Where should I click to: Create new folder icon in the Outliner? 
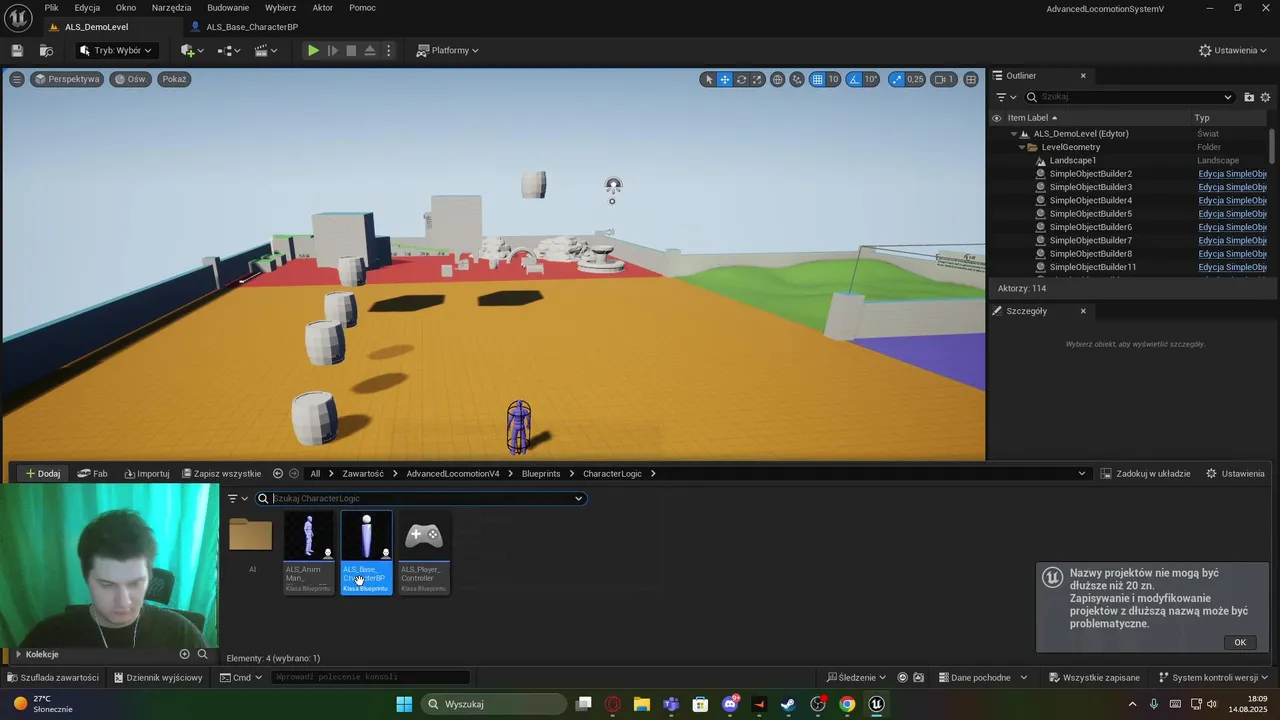click(1249, 97)
